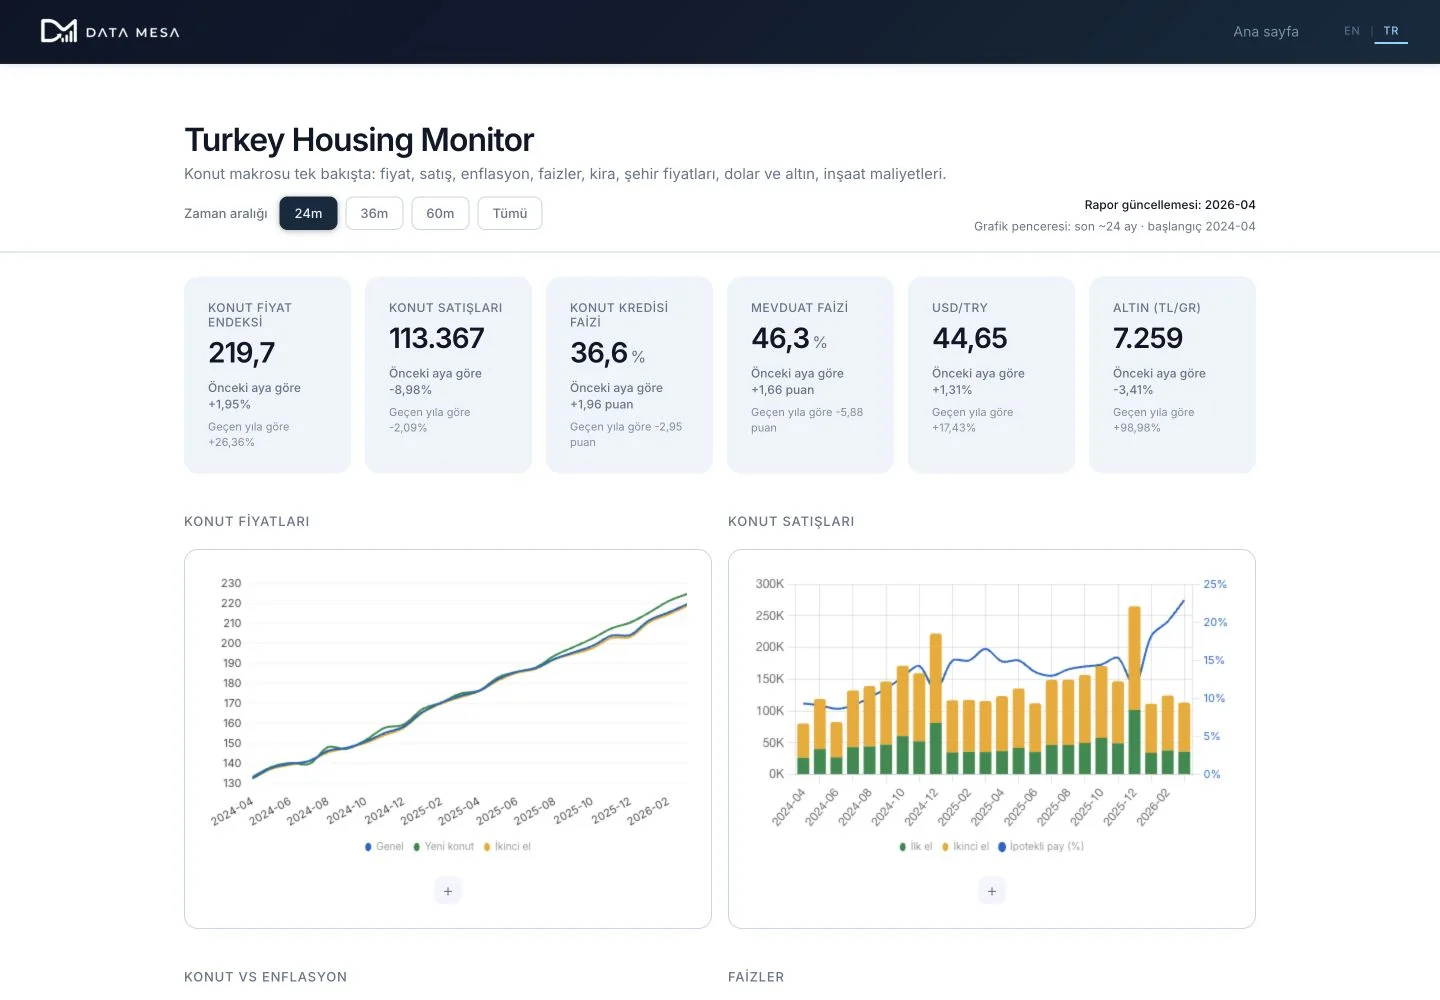The image size is (1440, 1000).
Task: Click the 25% axis label in sales chart
Action: [x=1215, y=584]
